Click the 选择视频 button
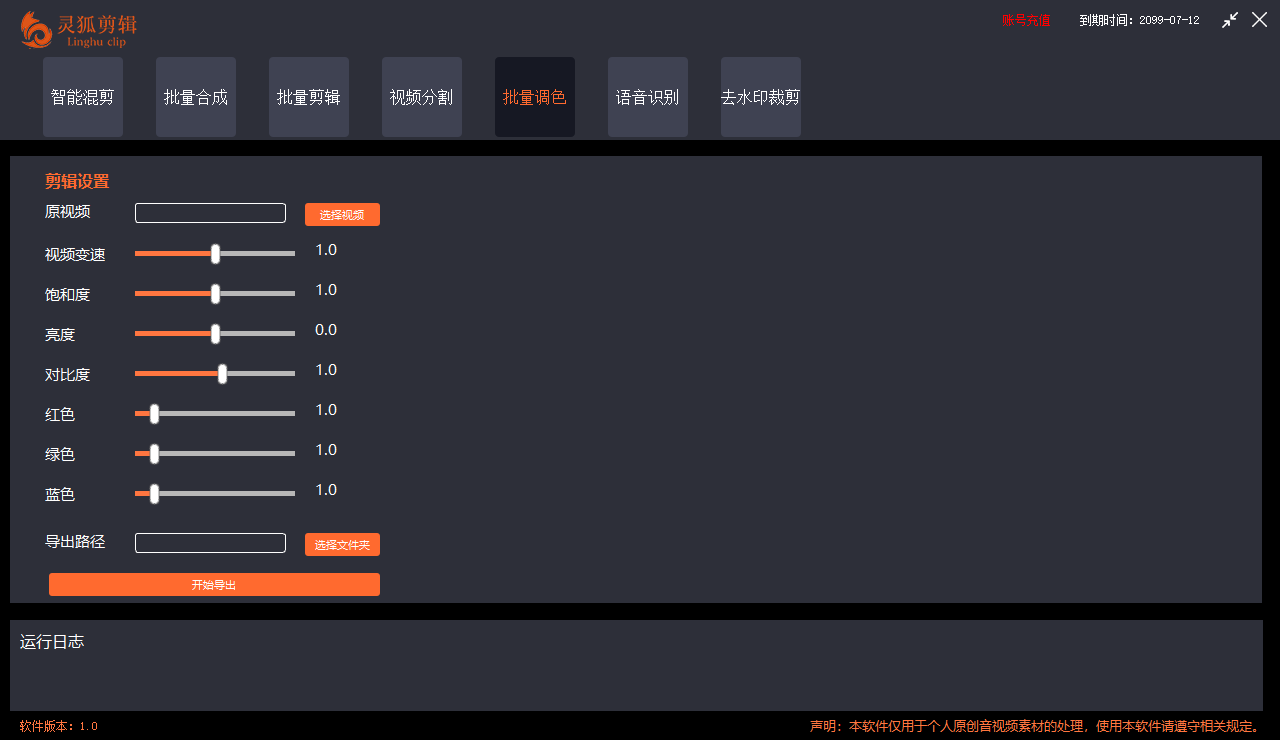This screenshot has height=740, width=1280. (342, 214)
